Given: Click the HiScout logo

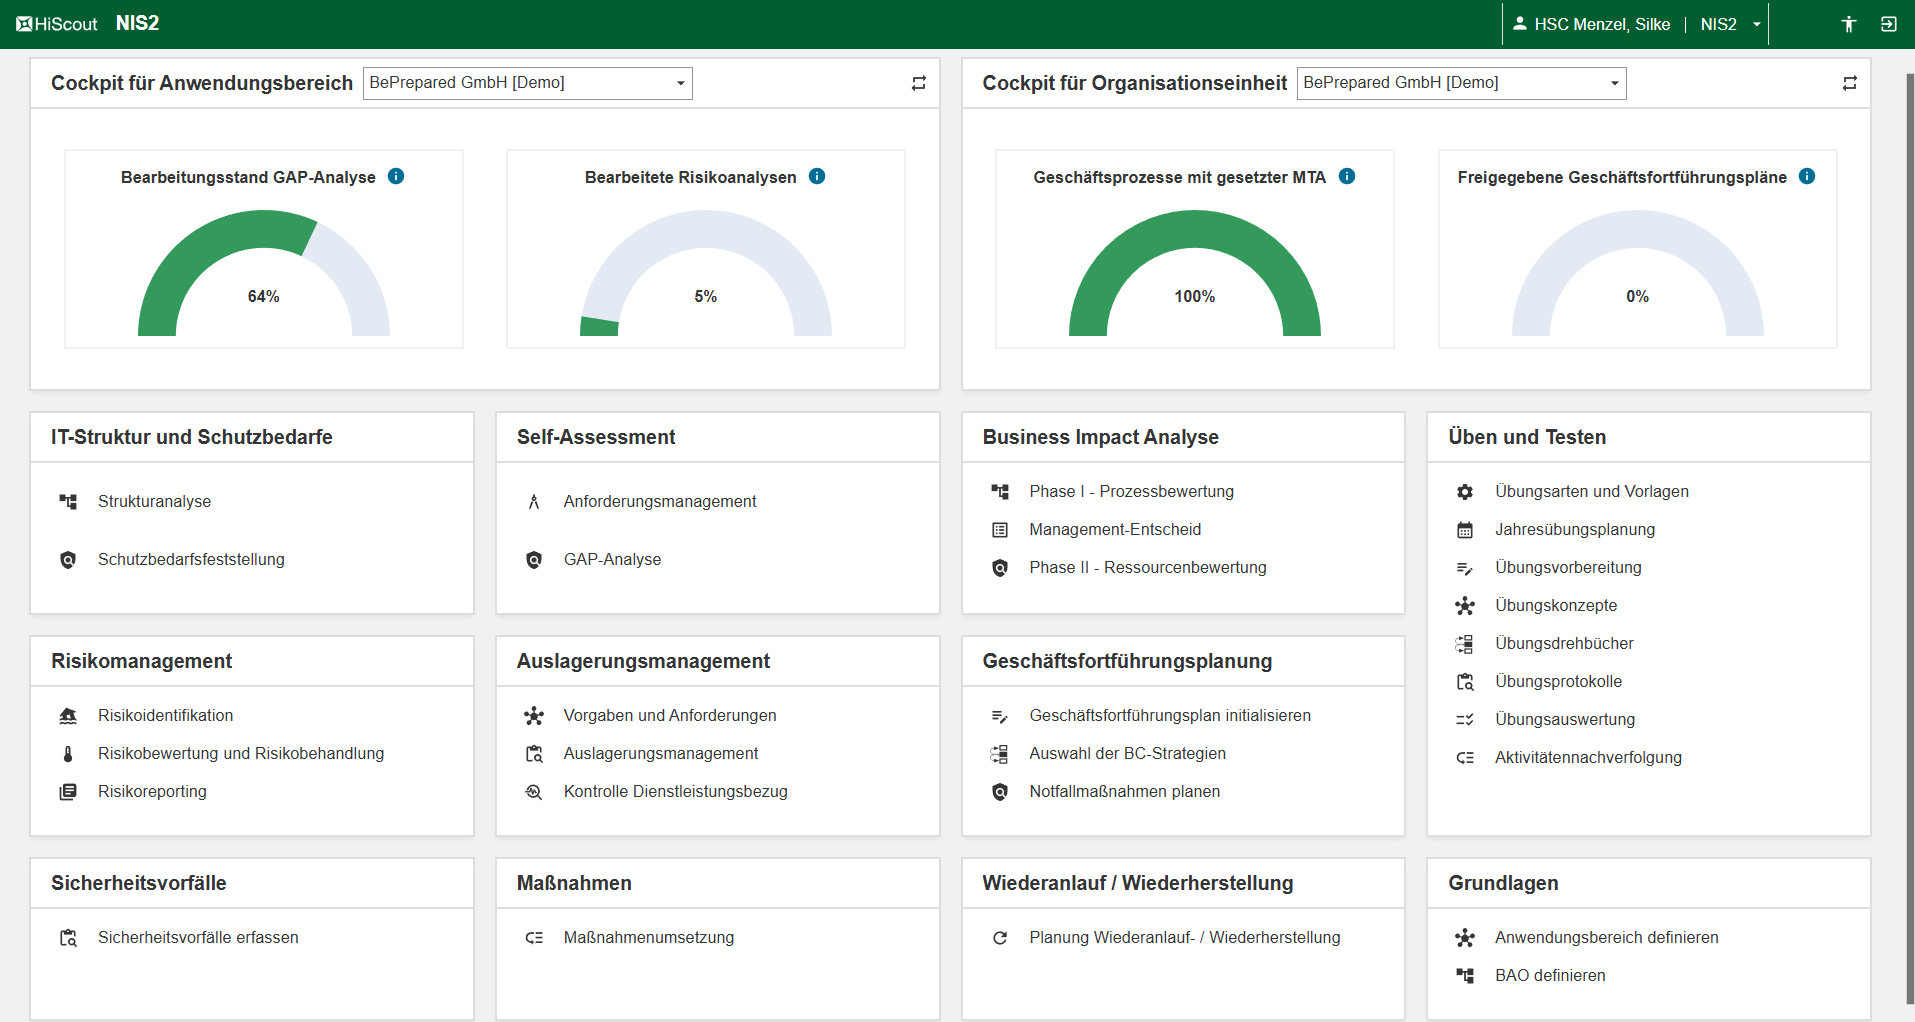Looking at the screenshot, I should [57, 24].
